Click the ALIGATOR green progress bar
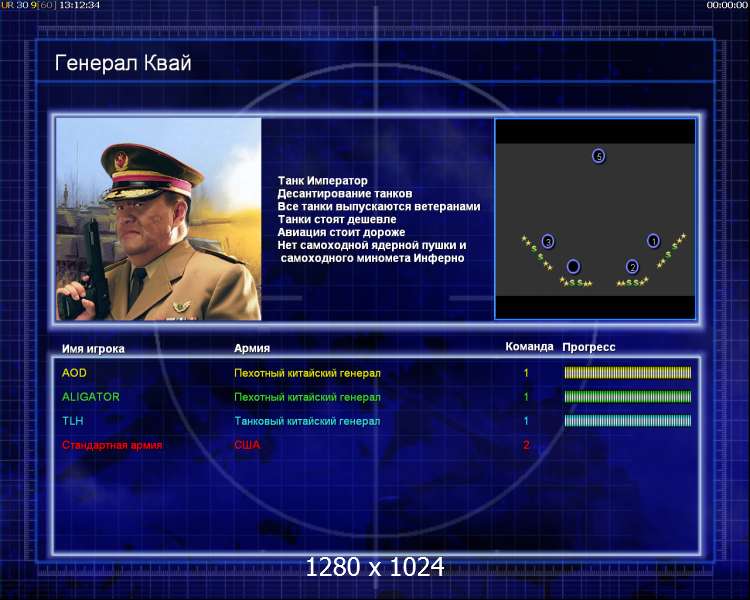The image size is (750, 600). pyautogui.click(x=628, y=397)
